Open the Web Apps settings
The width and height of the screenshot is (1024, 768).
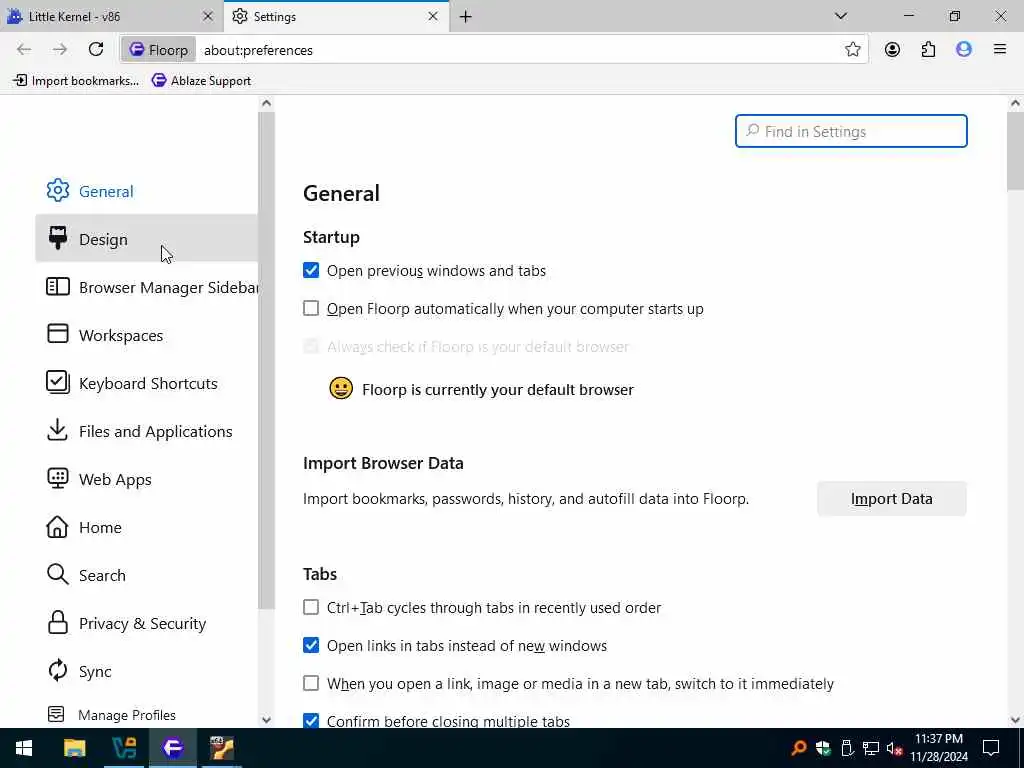coord(147,479)
